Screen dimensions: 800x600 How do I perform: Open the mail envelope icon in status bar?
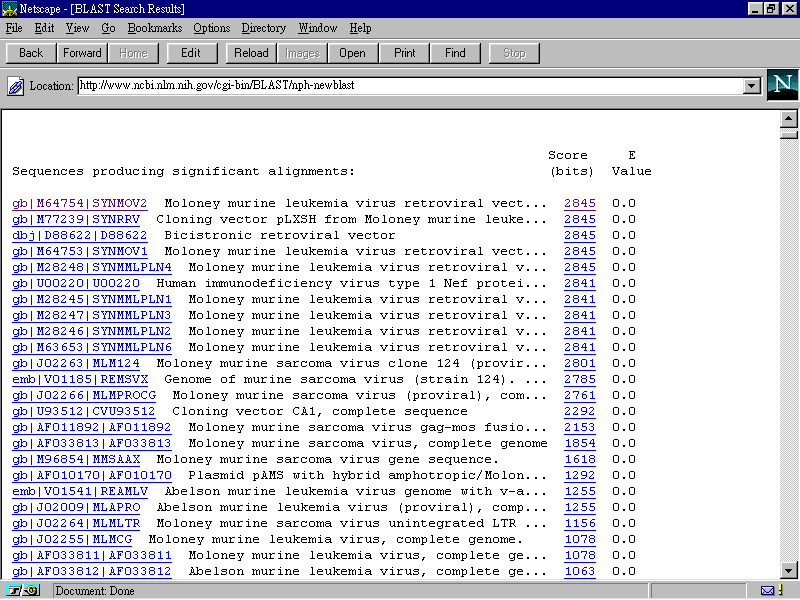coord(768,590)
